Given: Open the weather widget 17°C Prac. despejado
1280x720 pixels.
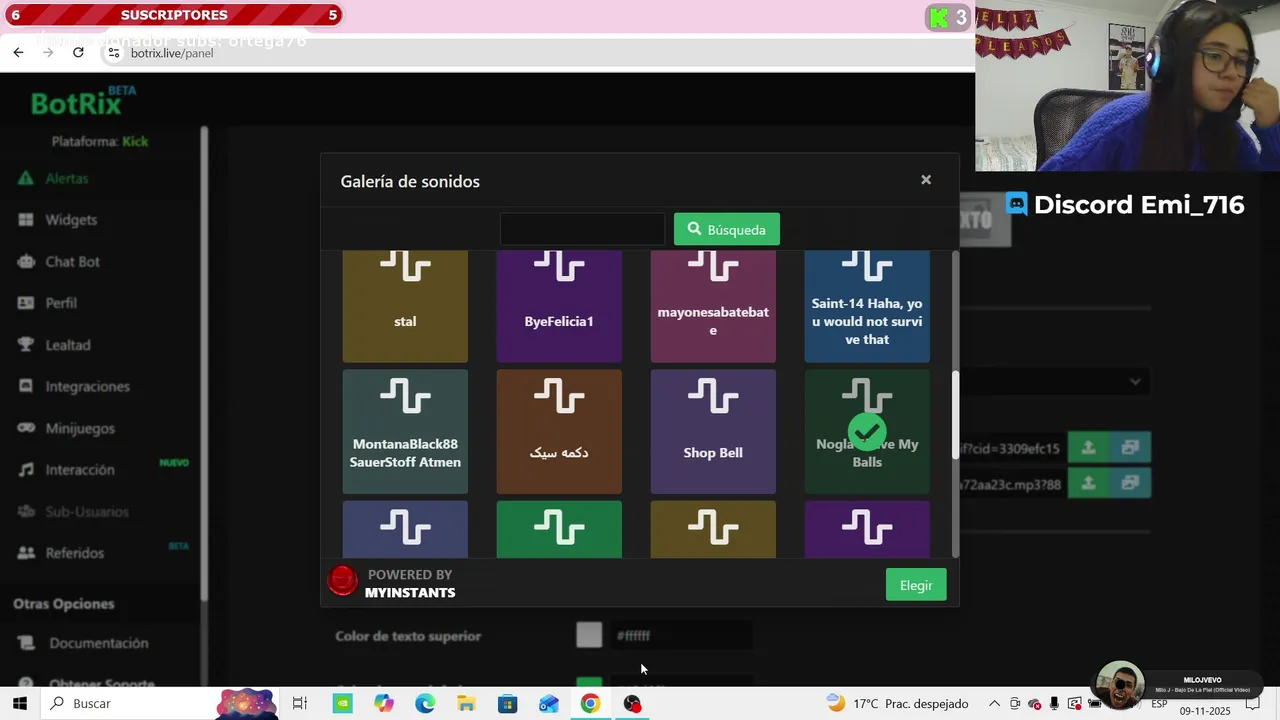Looking at the screenshot, I should coord(897,704).
